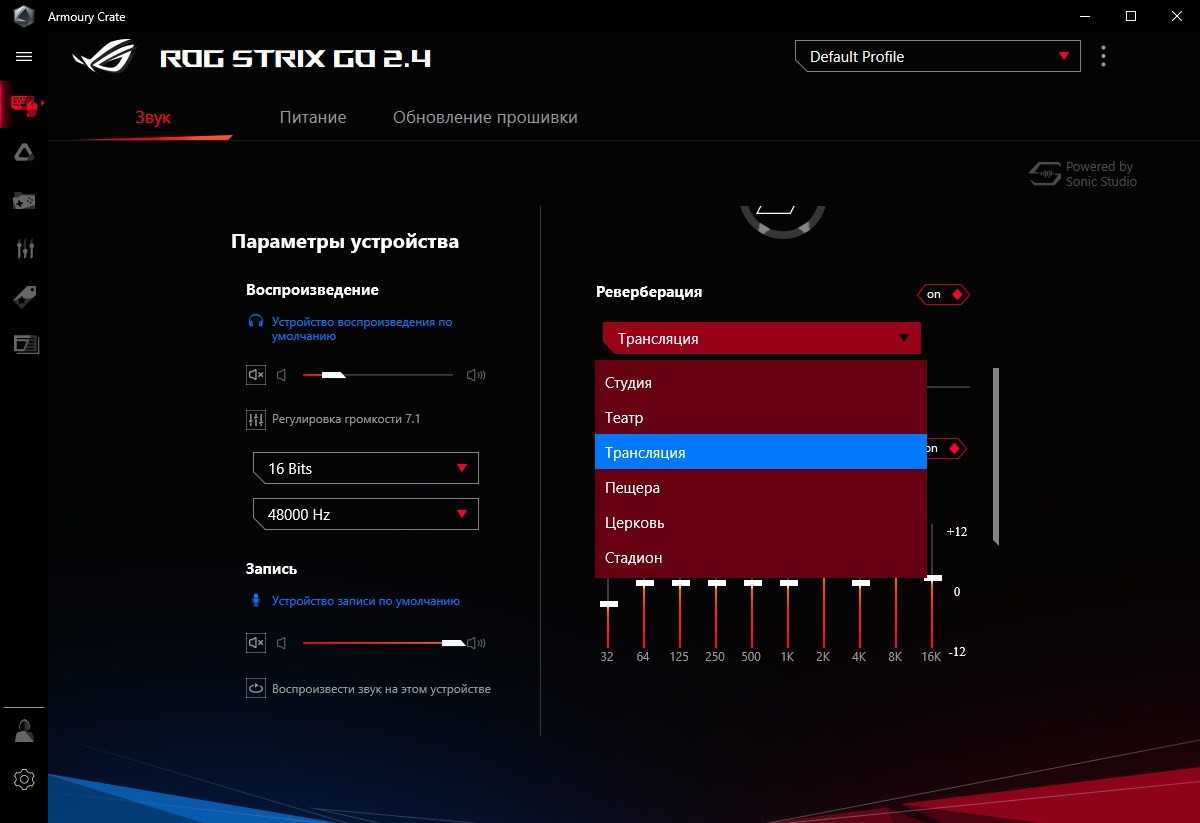The height and width of the screenshot is (823, 1200).
Task: Open the deals tag sidebar icon
Action: 24,296
